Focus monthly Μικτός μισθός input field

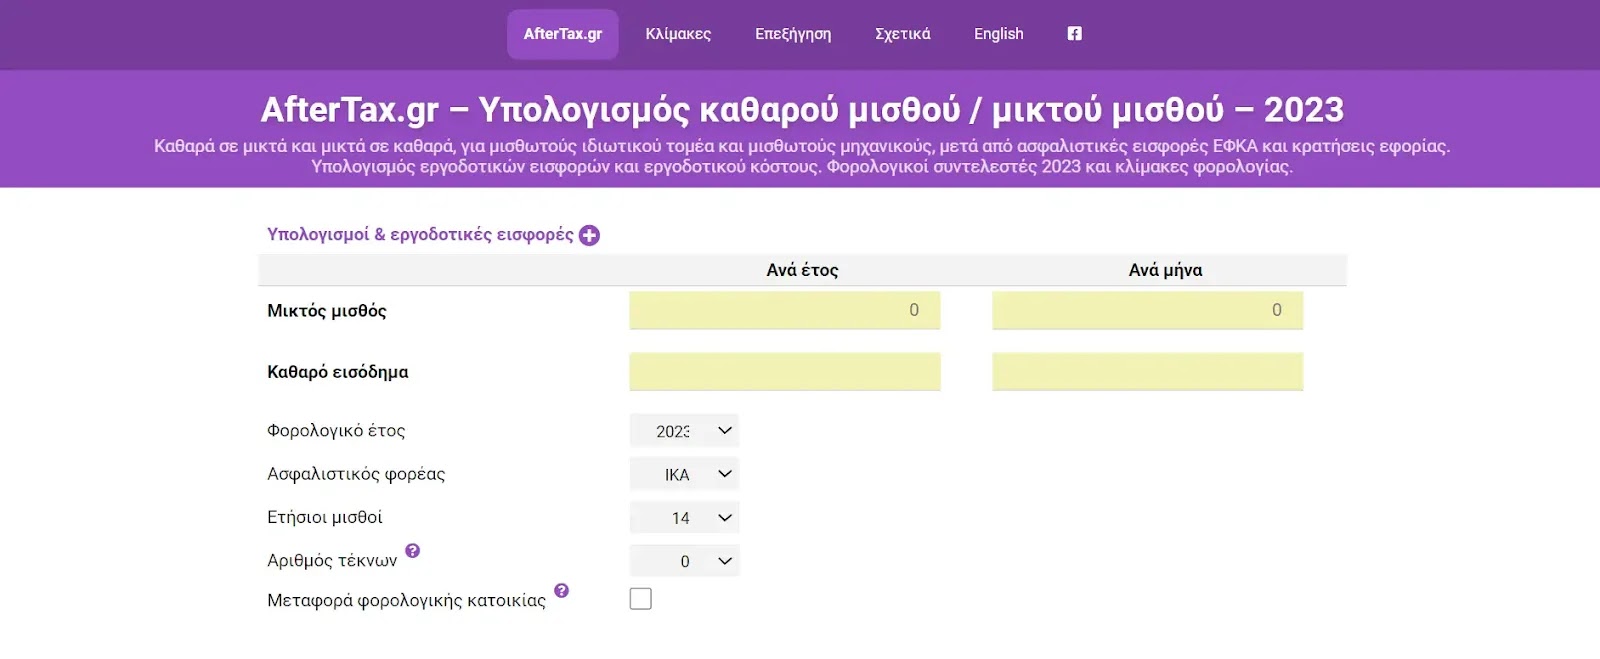1148,310
